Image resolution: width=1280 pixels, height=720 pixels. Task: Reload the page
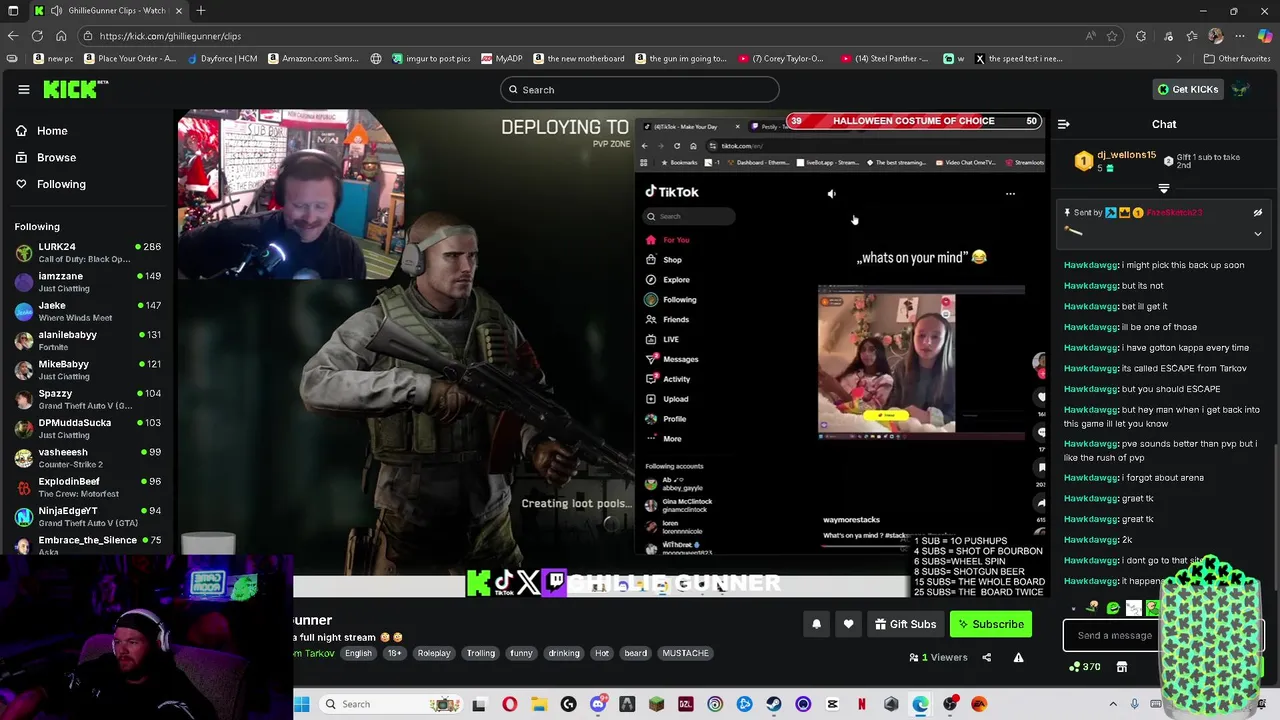click(x=37, y=36)
